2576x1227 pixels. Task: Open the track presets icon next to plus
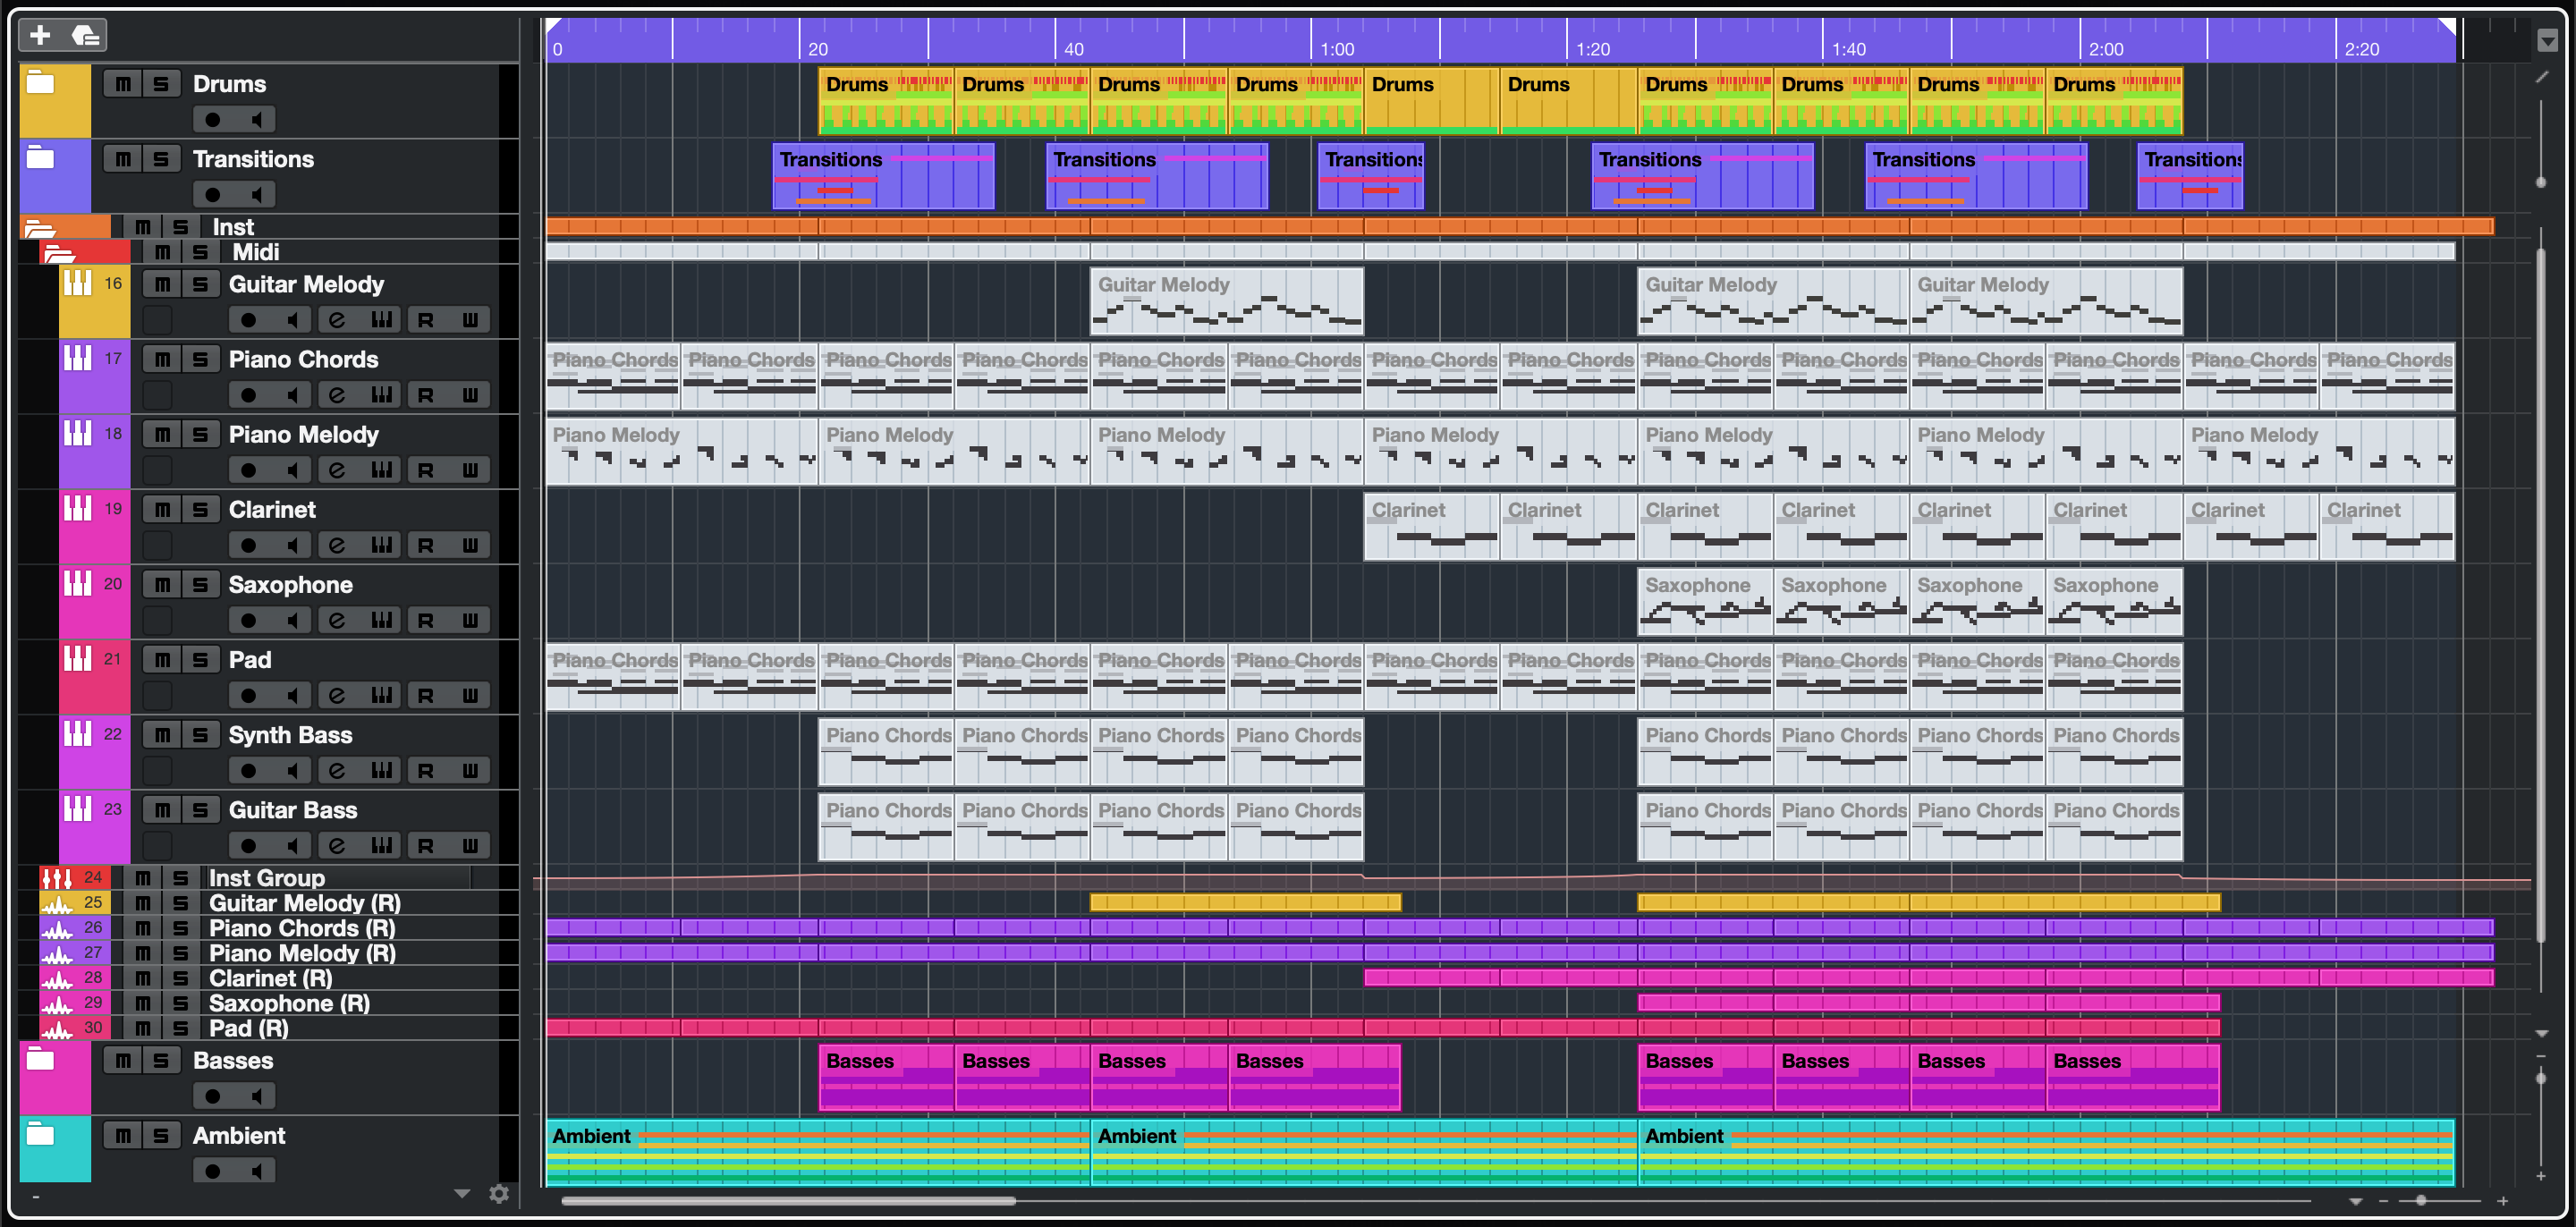point(86,36)
